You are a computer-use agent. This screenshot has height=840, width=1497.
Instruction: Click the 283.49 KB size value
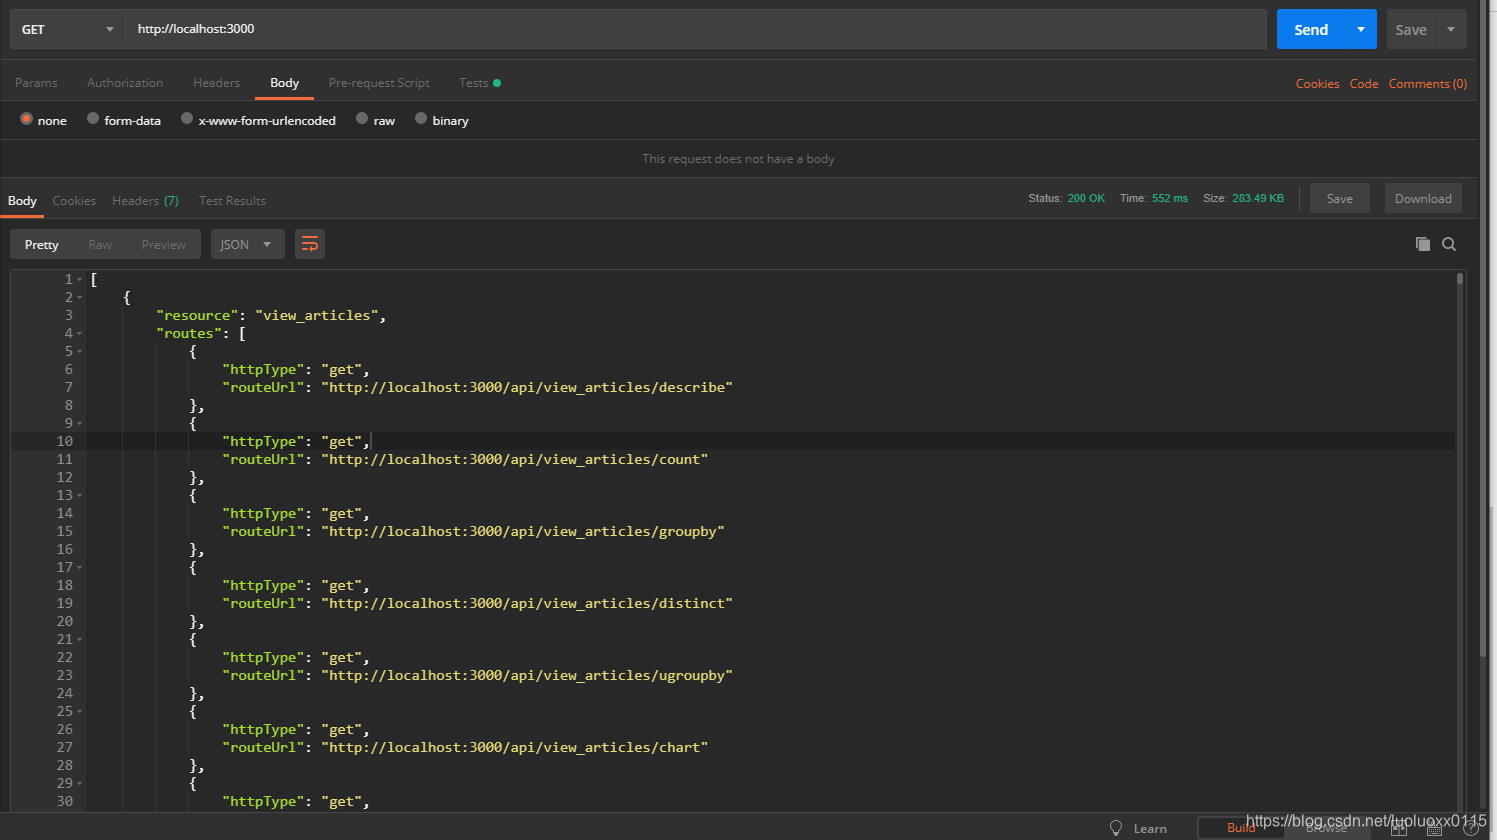(x=1258, y=198)
